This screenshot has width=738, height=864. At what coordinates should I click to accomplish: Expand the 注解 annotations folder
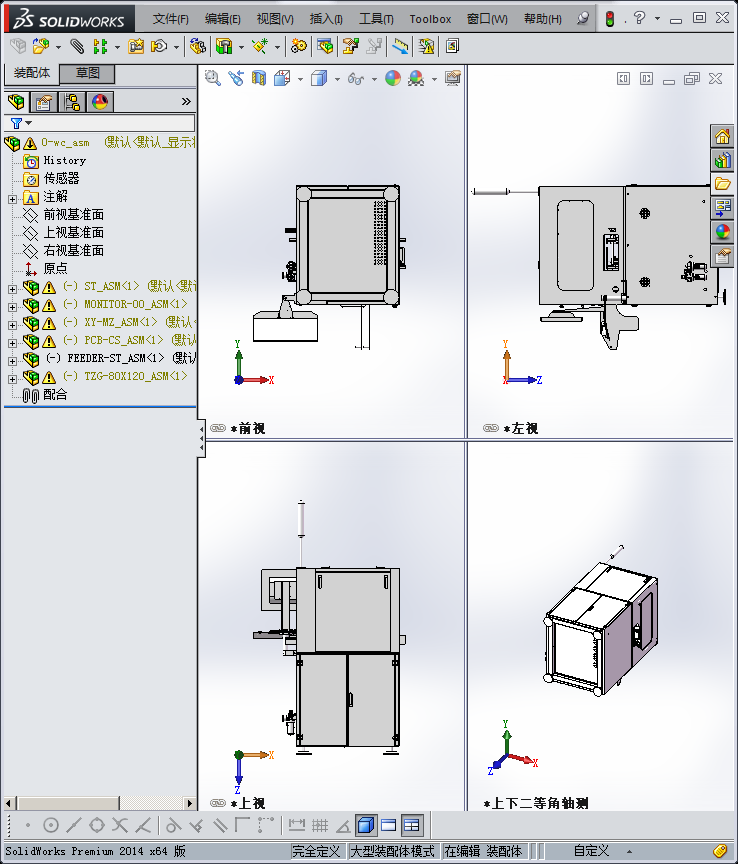[12, 199]
